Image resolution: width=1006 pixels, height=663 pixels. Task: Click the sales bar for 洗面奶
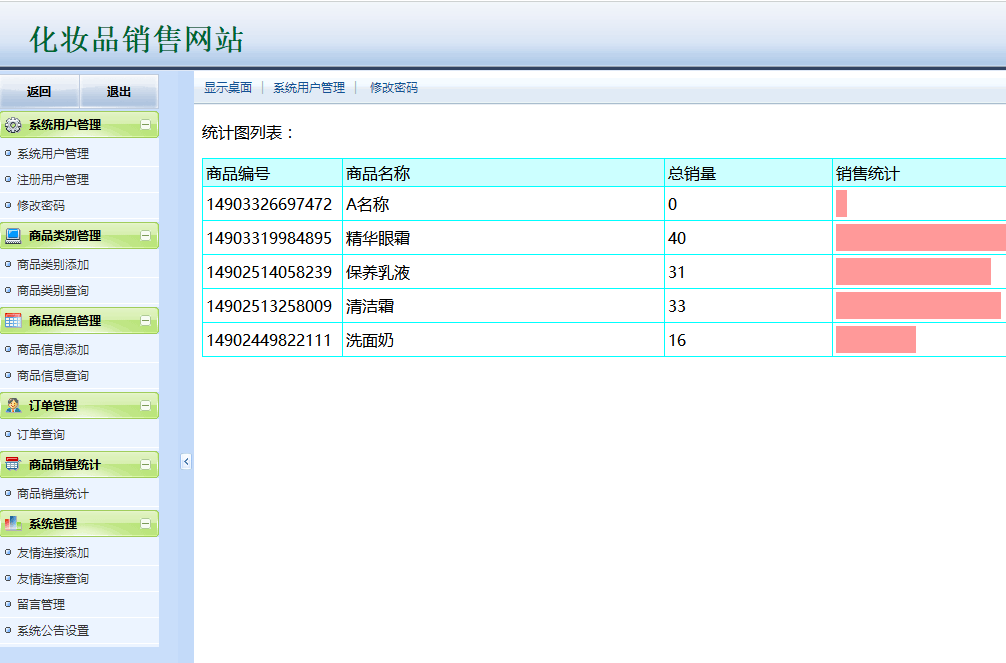click(876, 340)
